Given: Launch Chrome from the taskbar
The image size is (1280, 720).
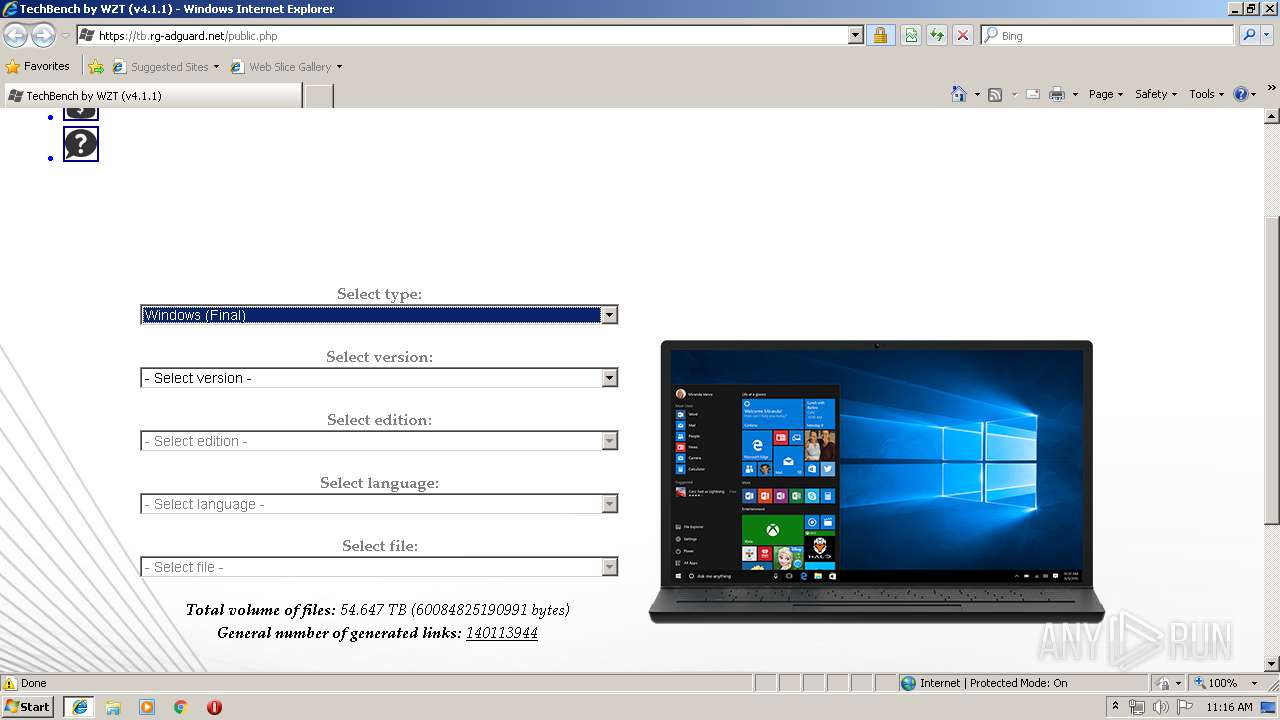Looking at the screenshot, I should (x=181, y=707).
